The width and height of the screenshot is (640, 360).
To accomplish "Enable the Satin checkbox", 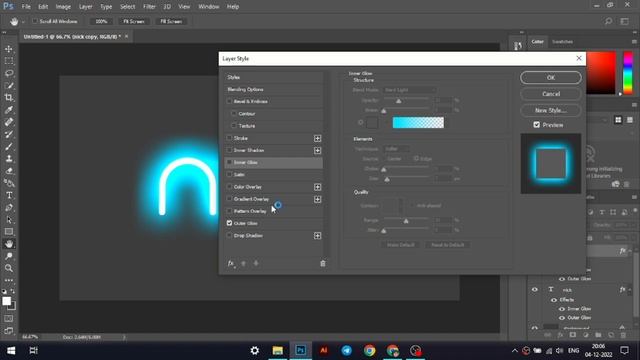I will [x=229, y=174].
